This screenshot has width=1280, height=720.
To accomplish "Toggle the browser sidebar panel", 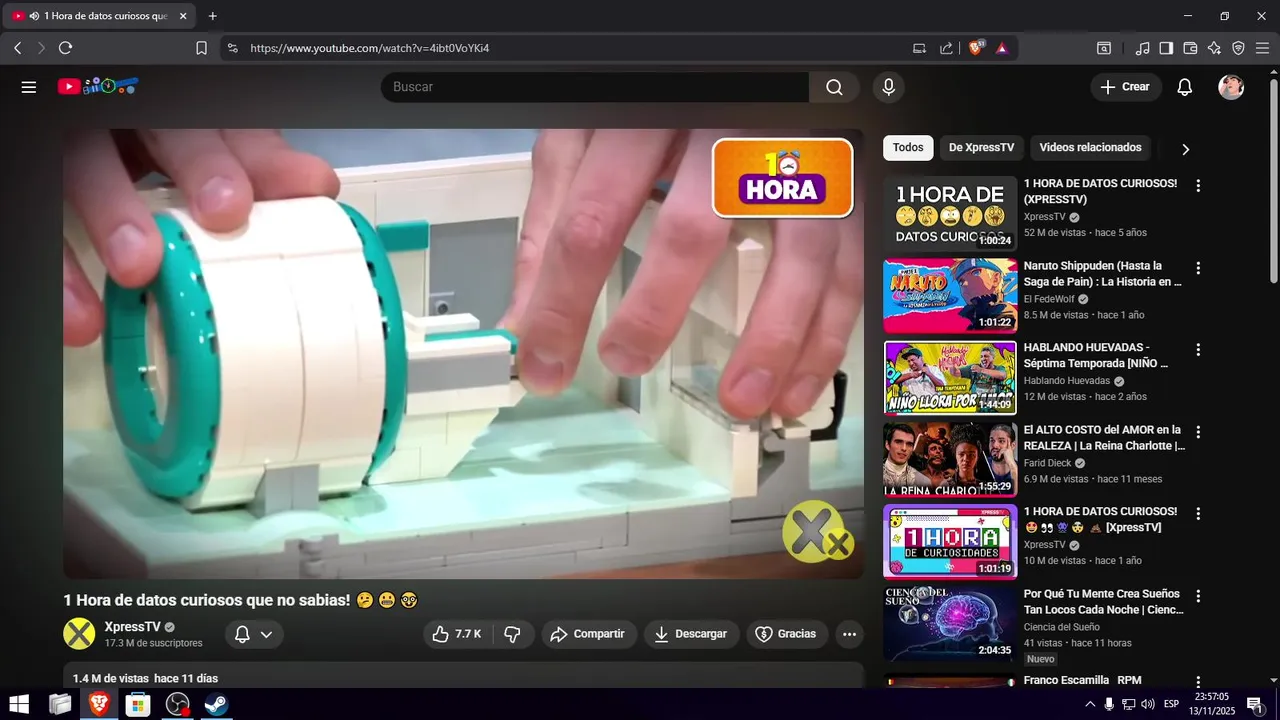I will 1166,48.
